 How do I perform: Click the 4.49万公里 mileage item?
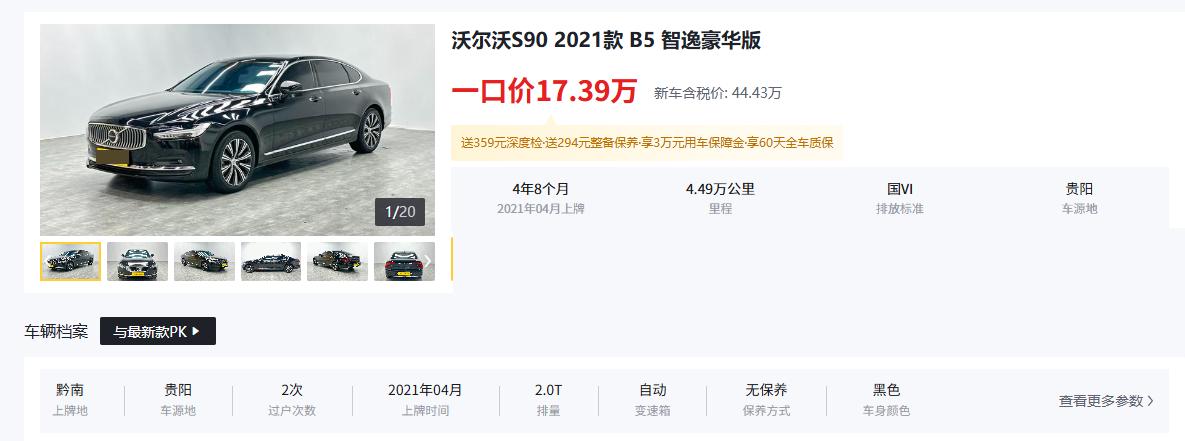coord(720,198)
